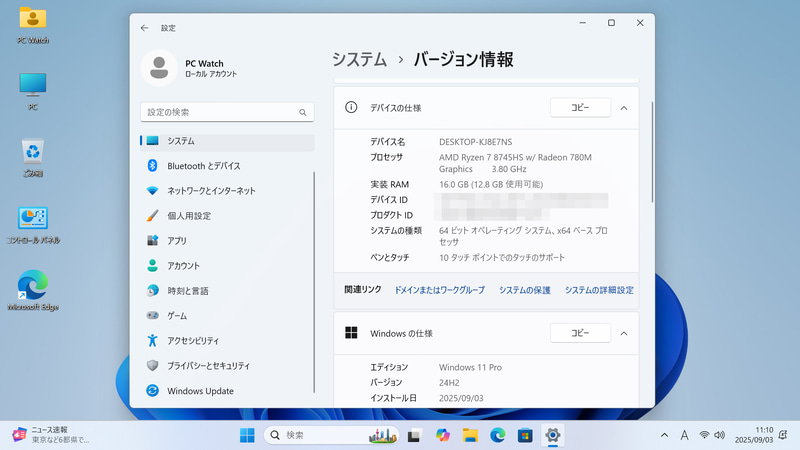Open アプリ settings page

pyautogui.click(x=228, y=241)
